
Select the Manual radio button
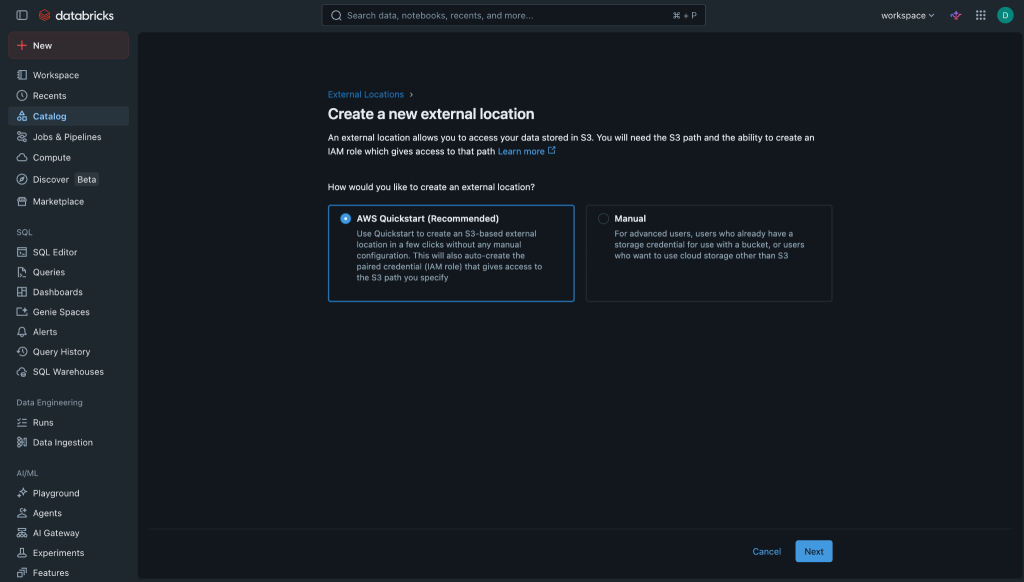tap(603, 219)
